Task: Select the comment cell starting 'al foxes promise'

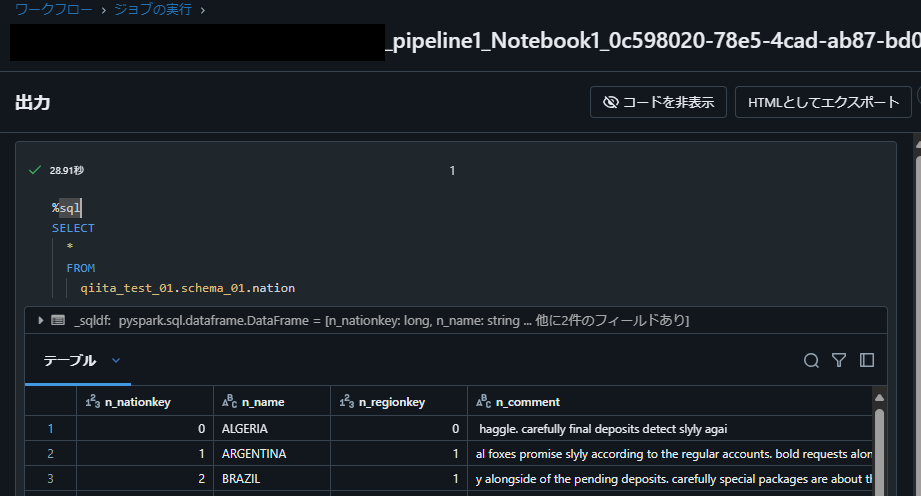Action: pos(670,454)
